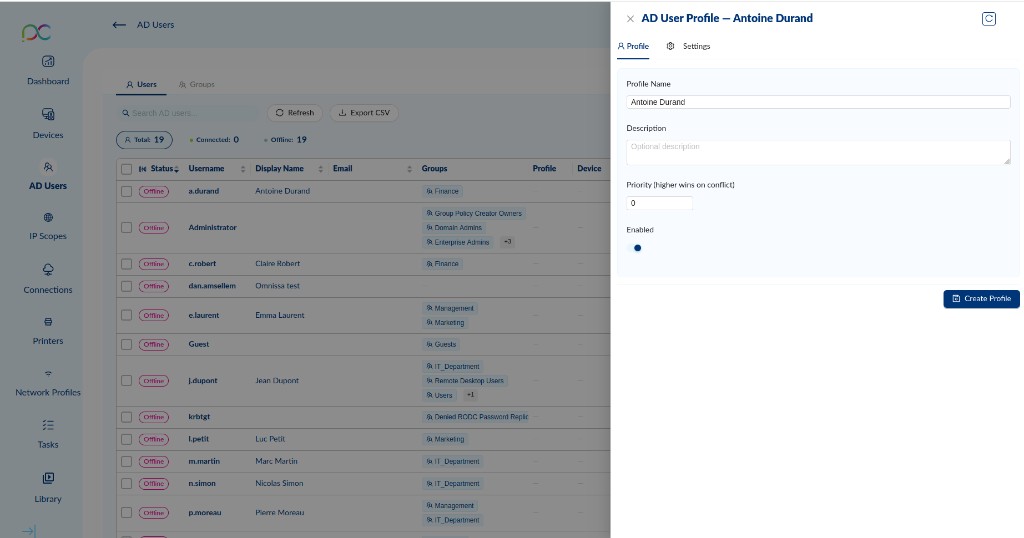Click the Search AD users field

point(188,113)
